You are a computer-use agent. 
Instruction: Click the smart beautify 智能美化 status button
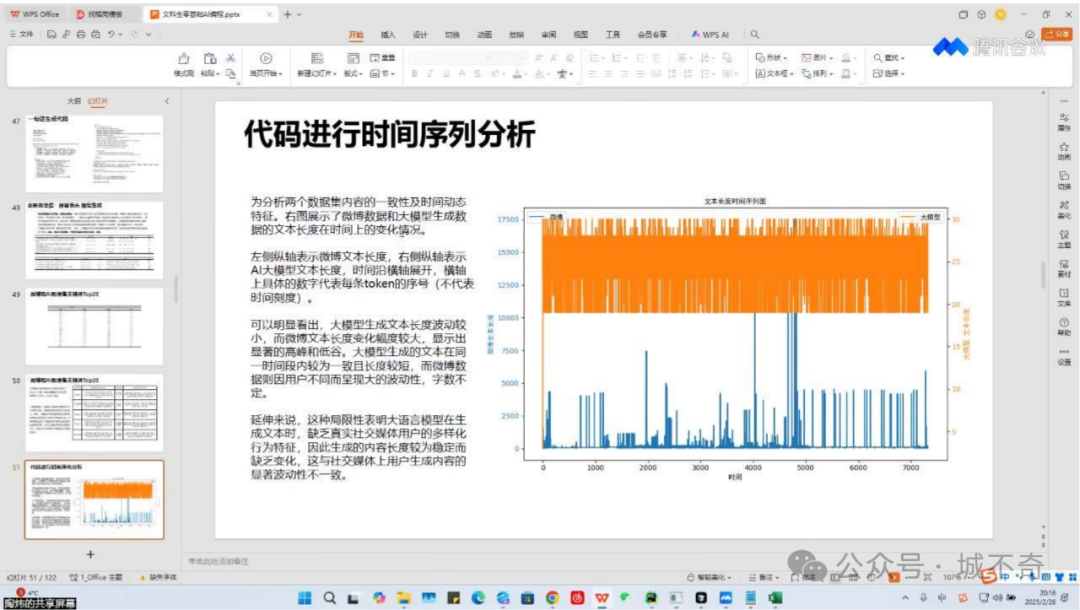click(x=709, y=577)
